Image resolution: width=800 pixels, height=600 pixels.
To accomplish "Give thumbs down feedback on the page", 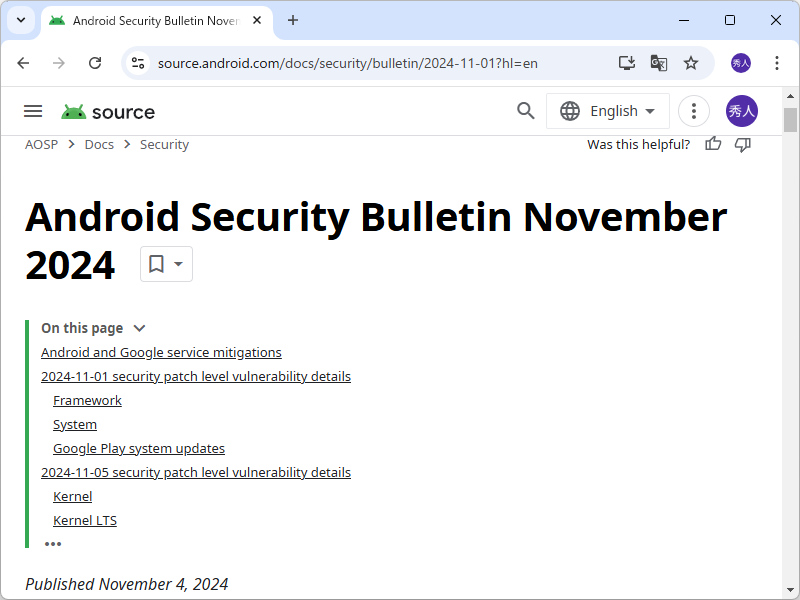I will 742,144.
